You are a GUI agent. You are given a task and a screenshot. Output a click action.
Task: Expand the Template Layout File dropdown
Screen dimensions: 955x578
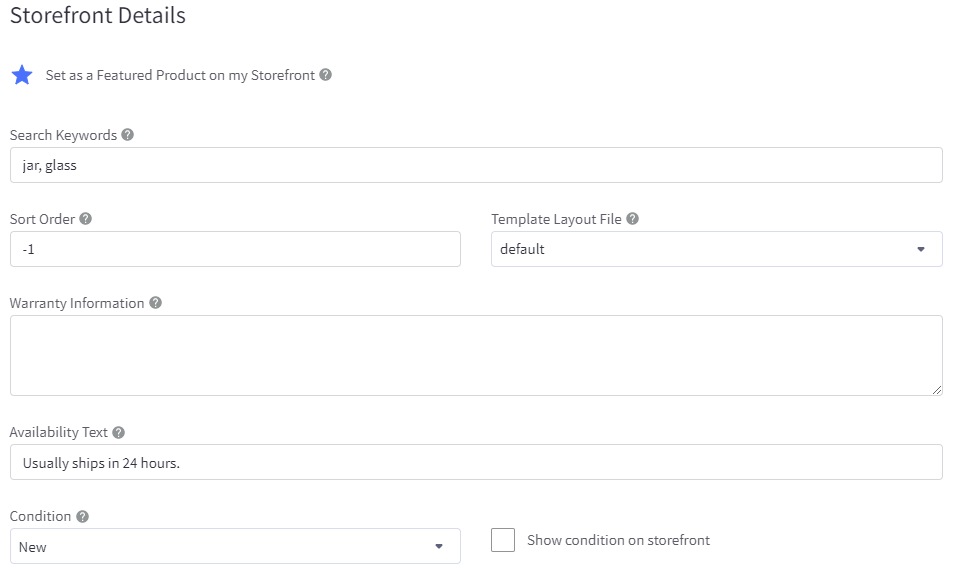pyautogui.click(x=716, y=249)
